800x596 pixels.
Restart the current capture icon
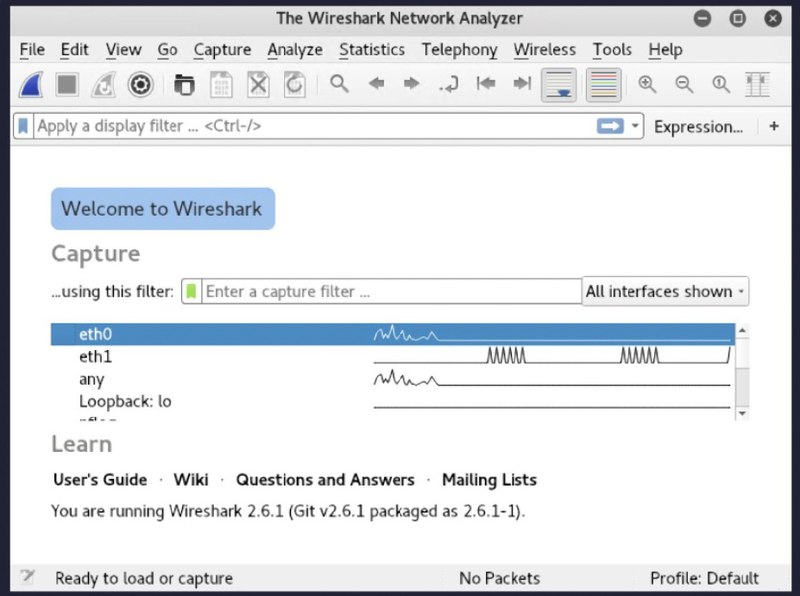click(x=104, y=85)
